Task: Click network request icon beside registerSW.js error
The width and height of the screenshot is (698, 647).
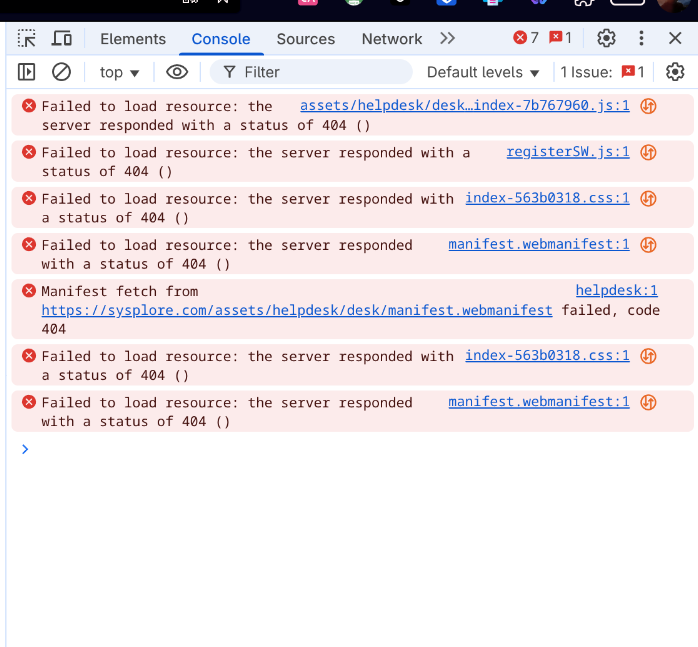Action: 648,153
